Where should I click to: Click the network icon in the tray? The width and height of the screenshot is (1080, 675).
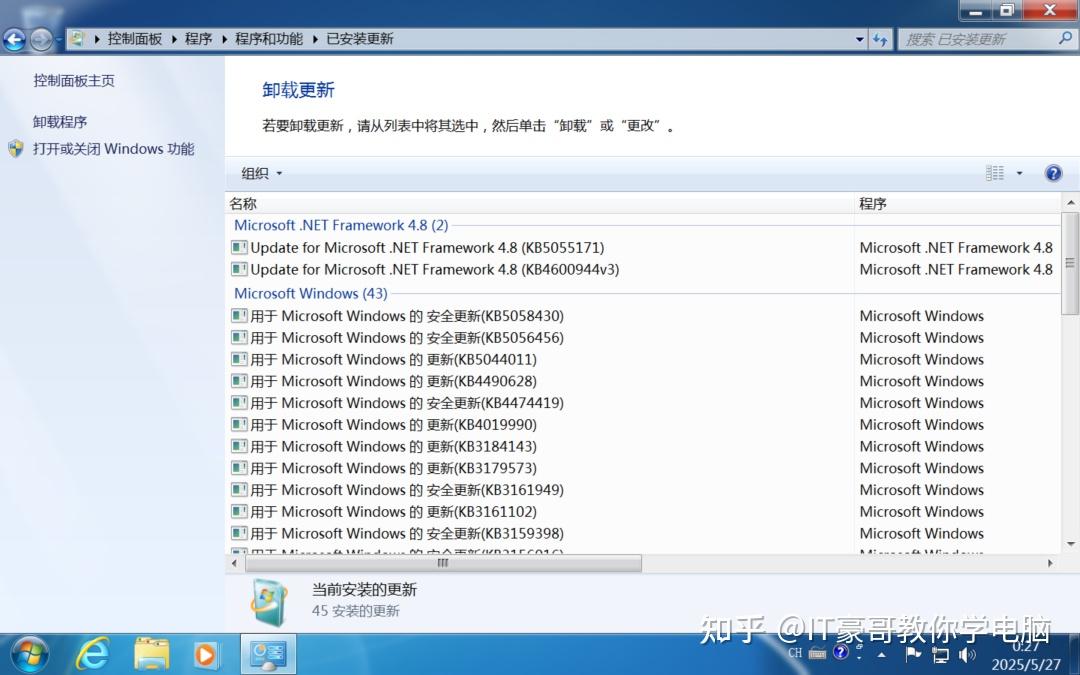coord(939,654)
